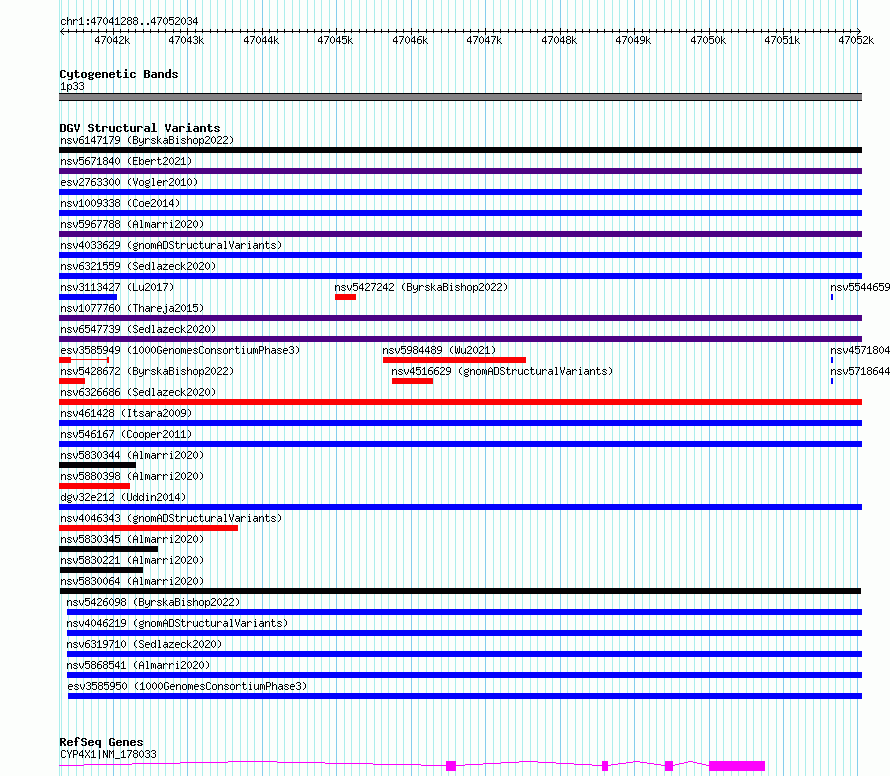
Task: Select nsv5830344 (Almarri2020) label
Action: point(132,455)
